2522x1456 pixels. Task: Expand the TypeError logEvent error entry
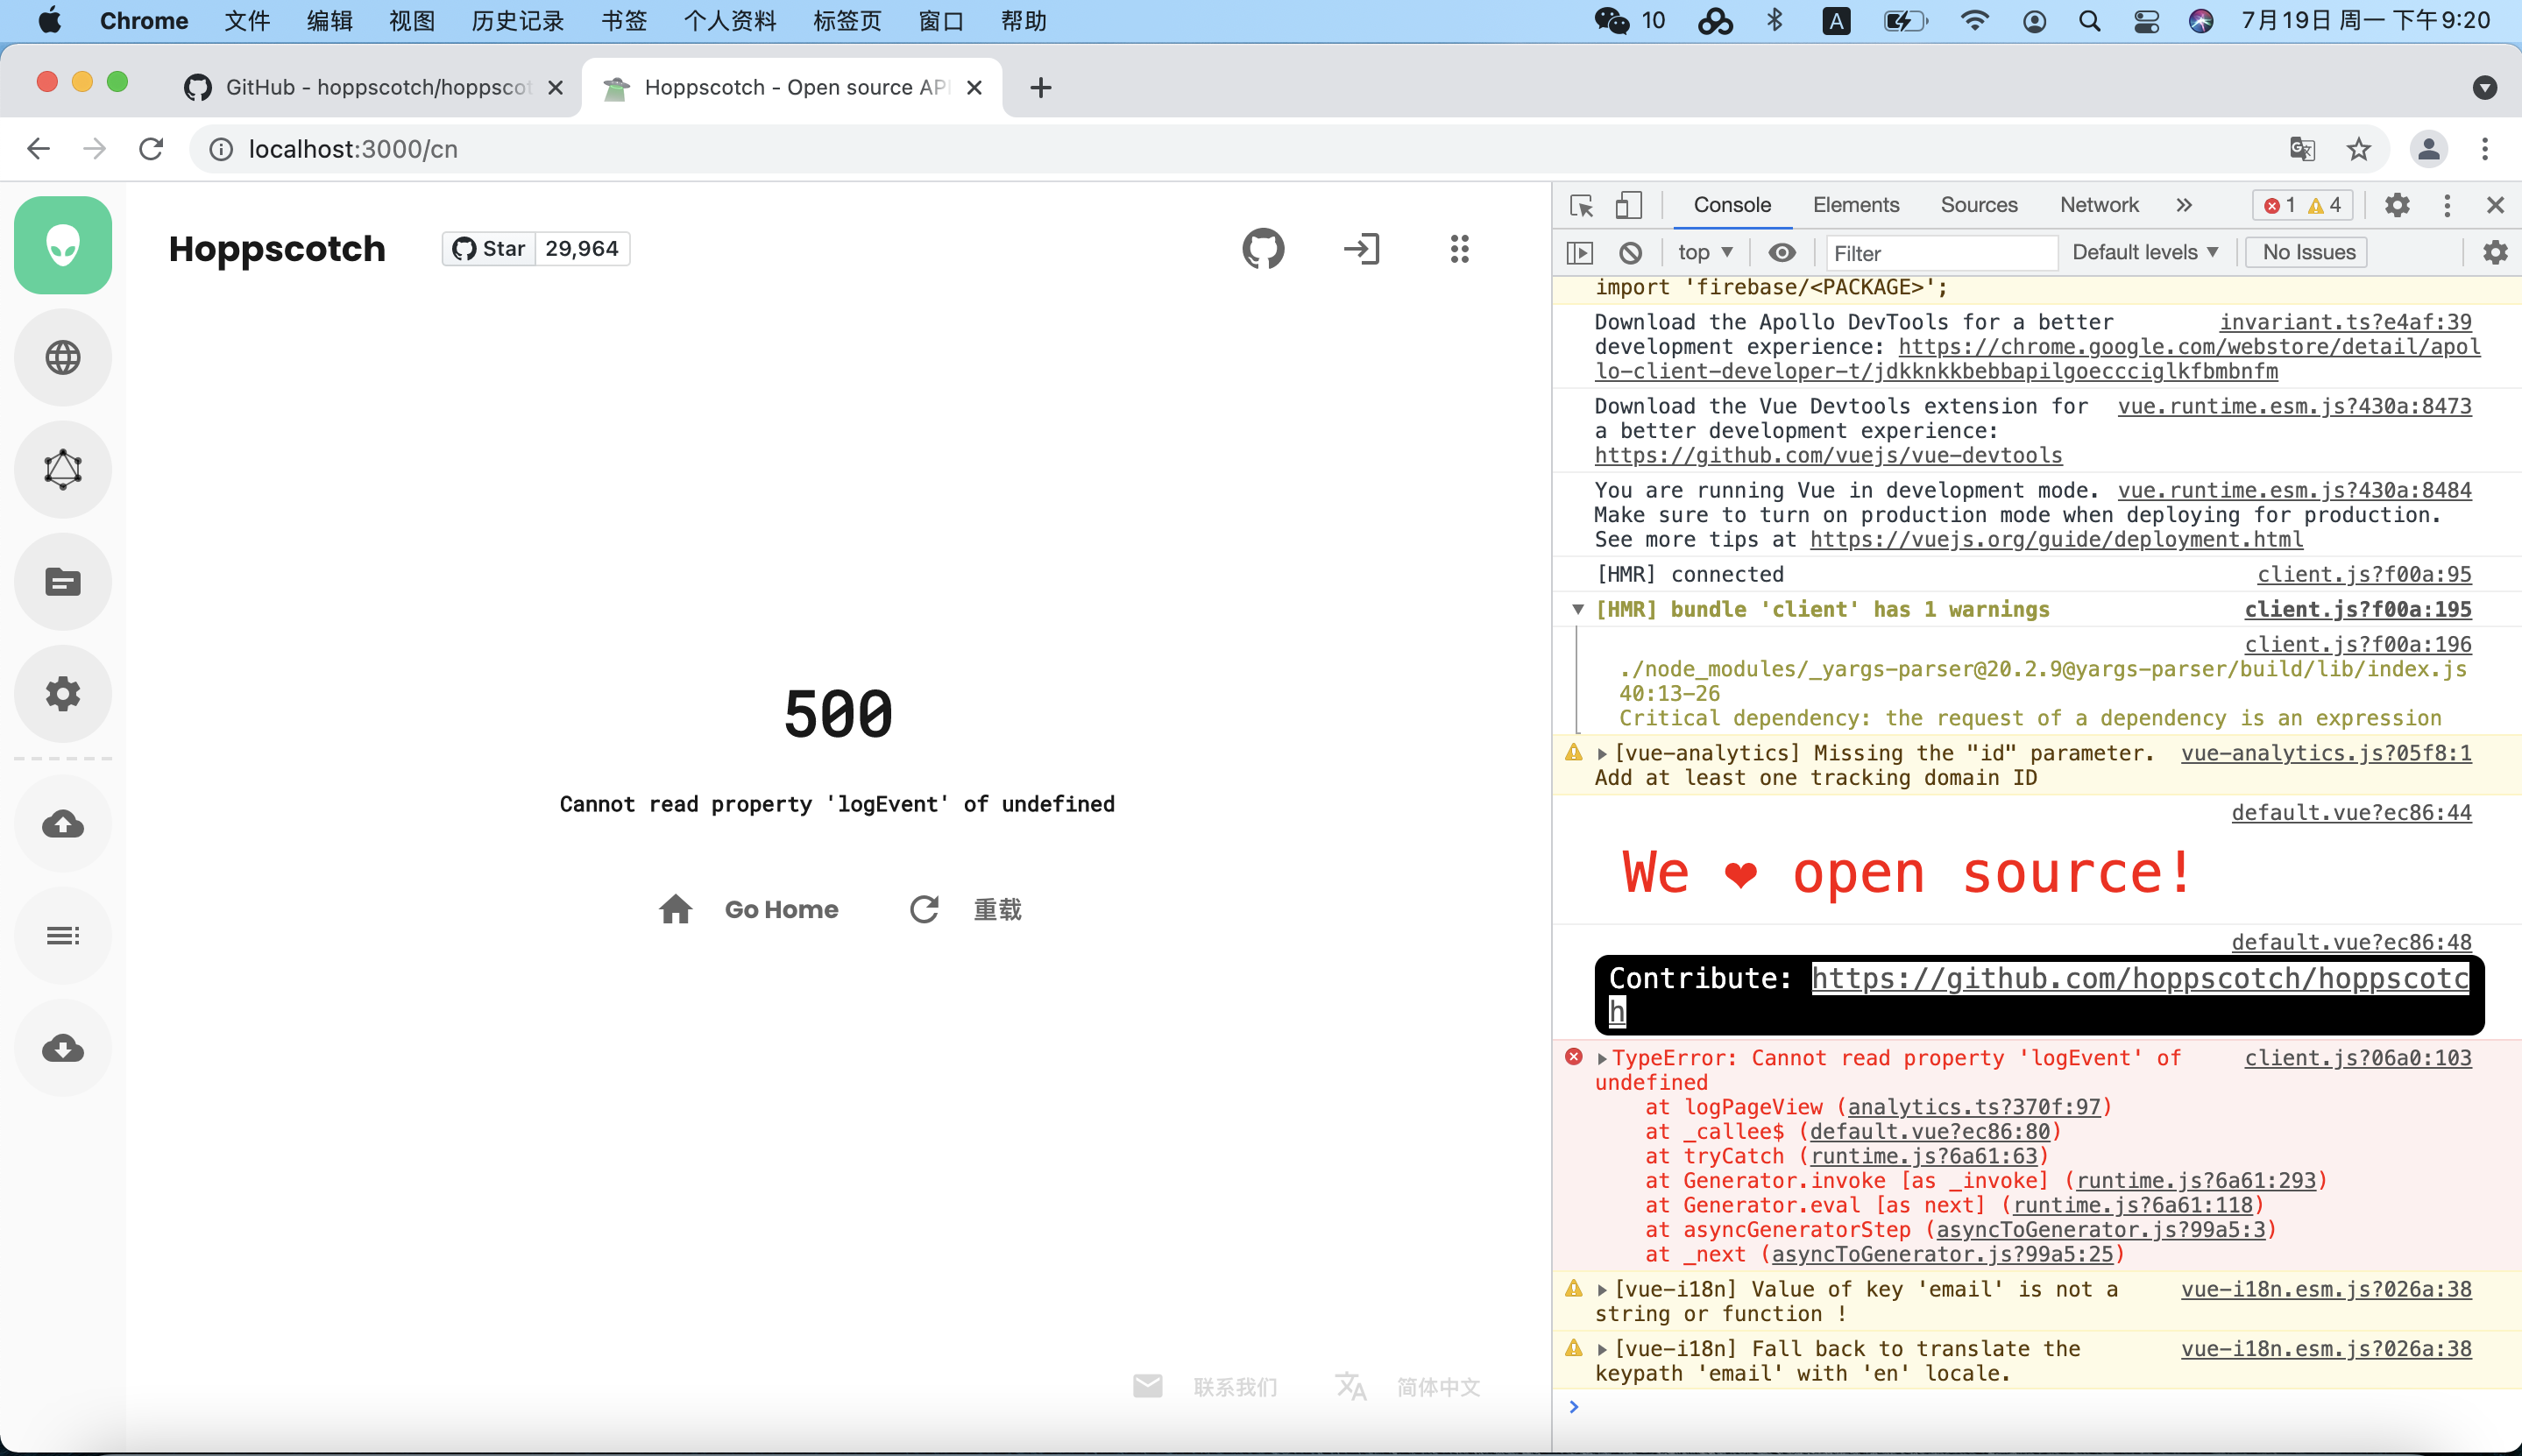click(1602, 1058)
